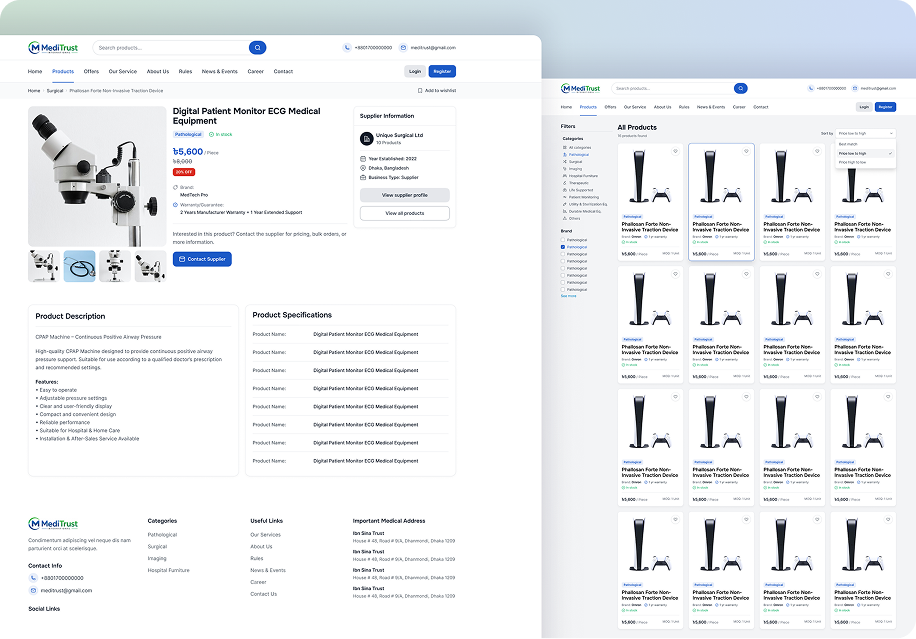The height and width of the screenshot is (639, 916).
Task: Click View all products button
Action: (x=405, y=213)
